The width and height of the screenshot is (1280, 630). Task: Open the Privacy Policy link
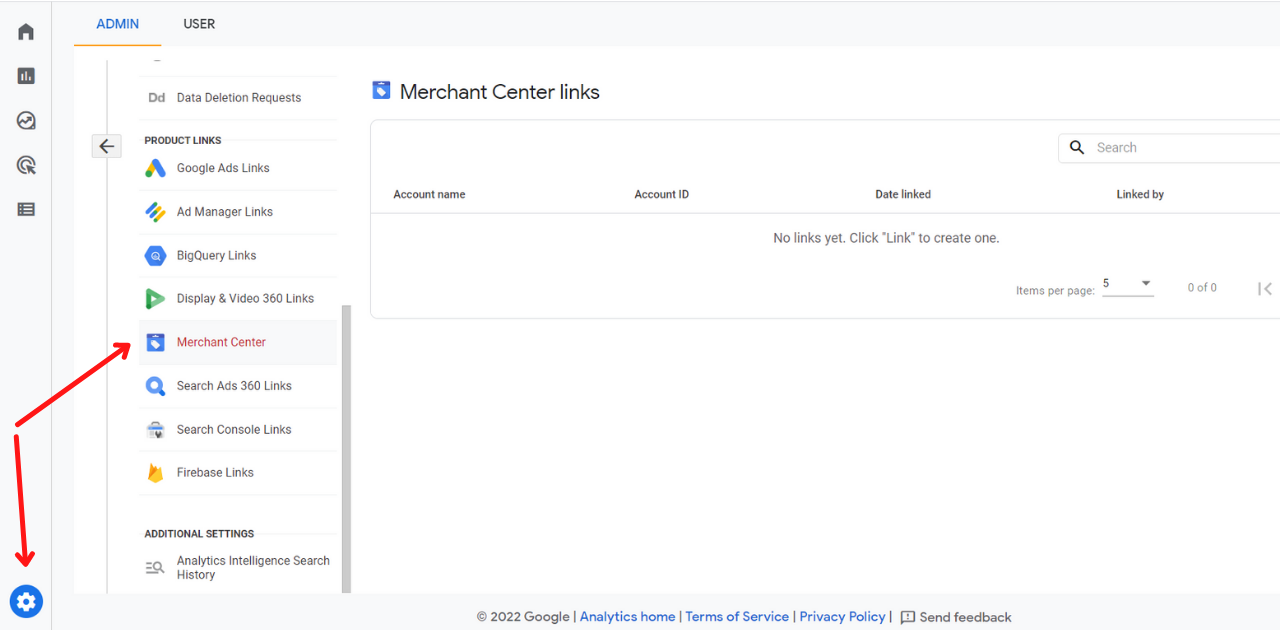[x=842, y=617]
